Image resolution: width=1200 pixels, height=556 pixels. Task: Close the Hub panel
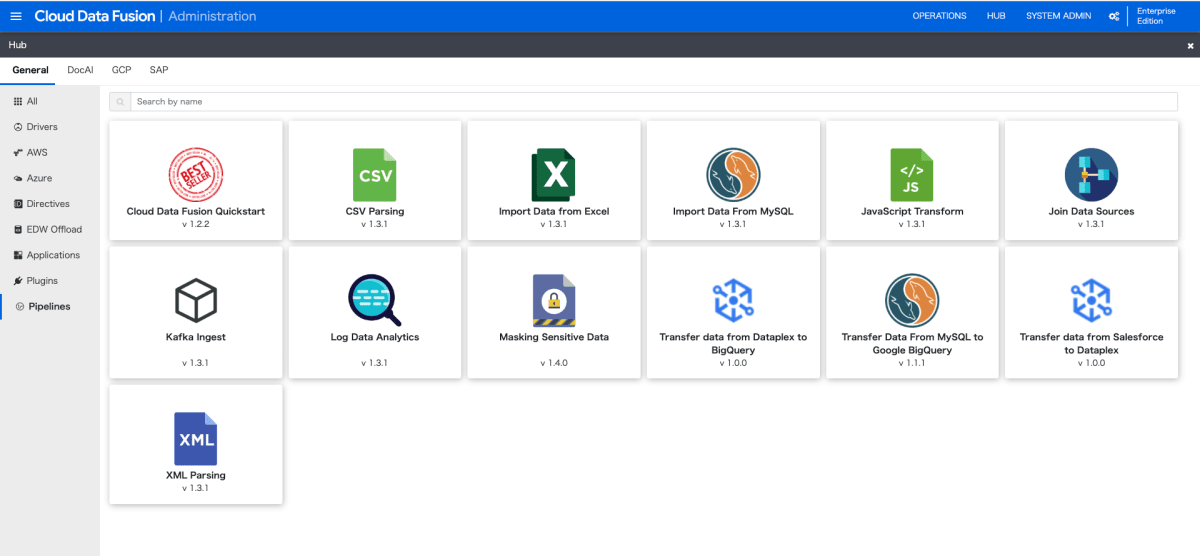(x=1190, y=46)
